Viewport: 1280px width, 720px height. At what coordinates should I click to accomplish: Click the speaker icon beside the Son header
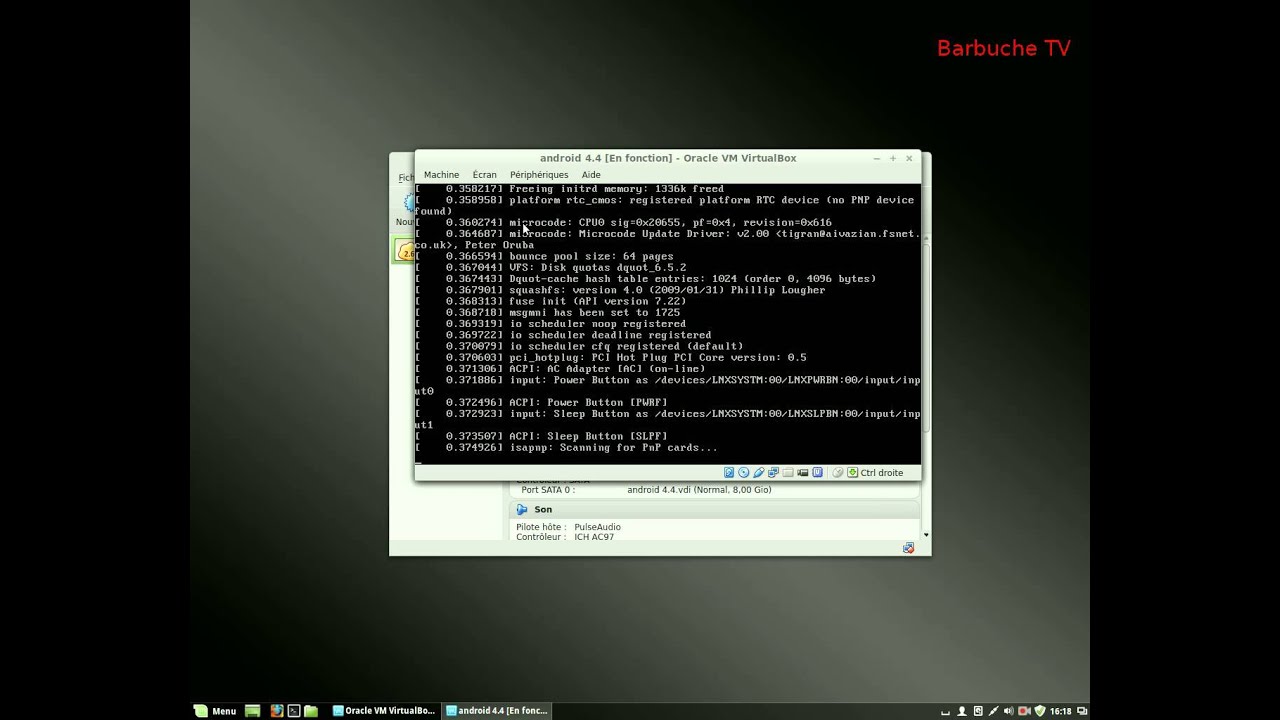(x=522, y=509)
